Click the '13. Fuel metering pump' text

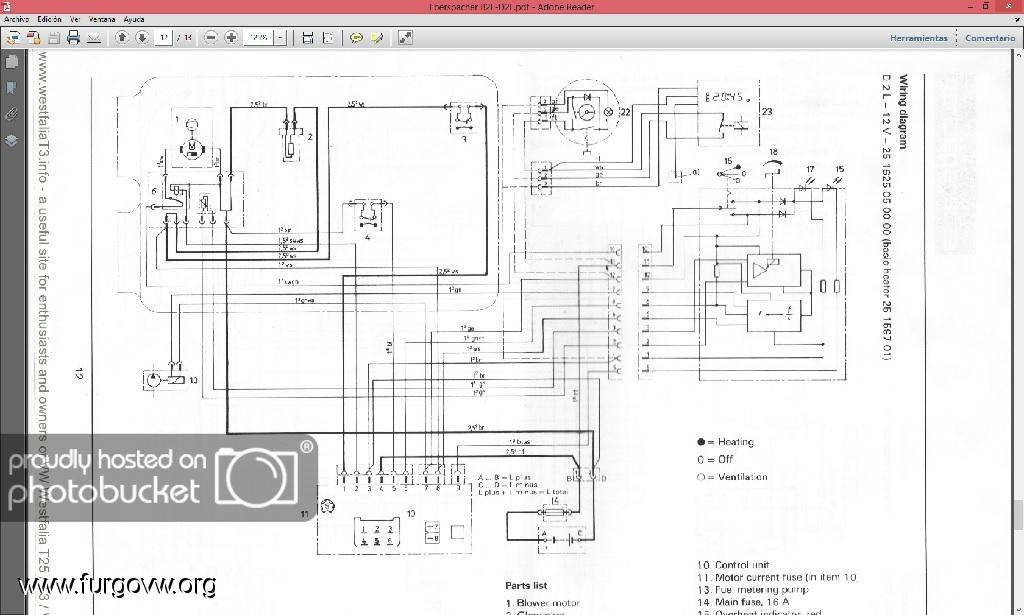pos(752,590)
